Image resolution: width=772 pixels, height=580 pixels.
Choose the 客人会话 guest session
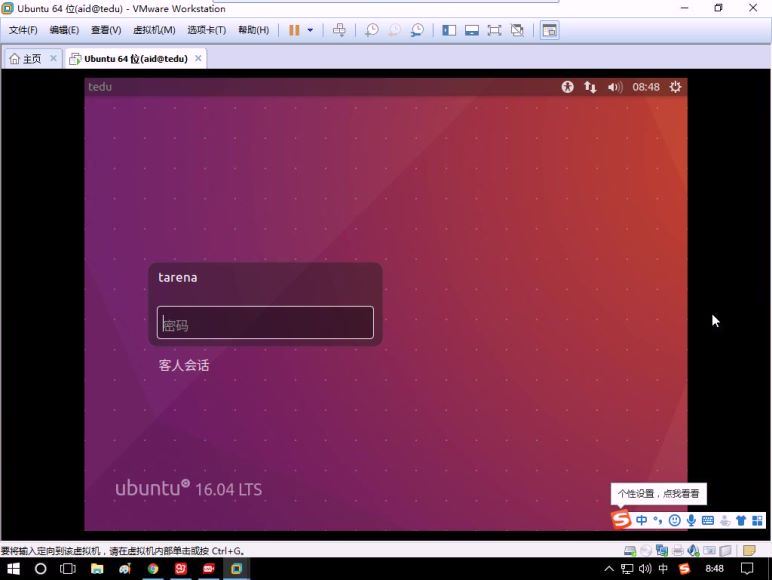pyautogui.click(x=184, y=365)
